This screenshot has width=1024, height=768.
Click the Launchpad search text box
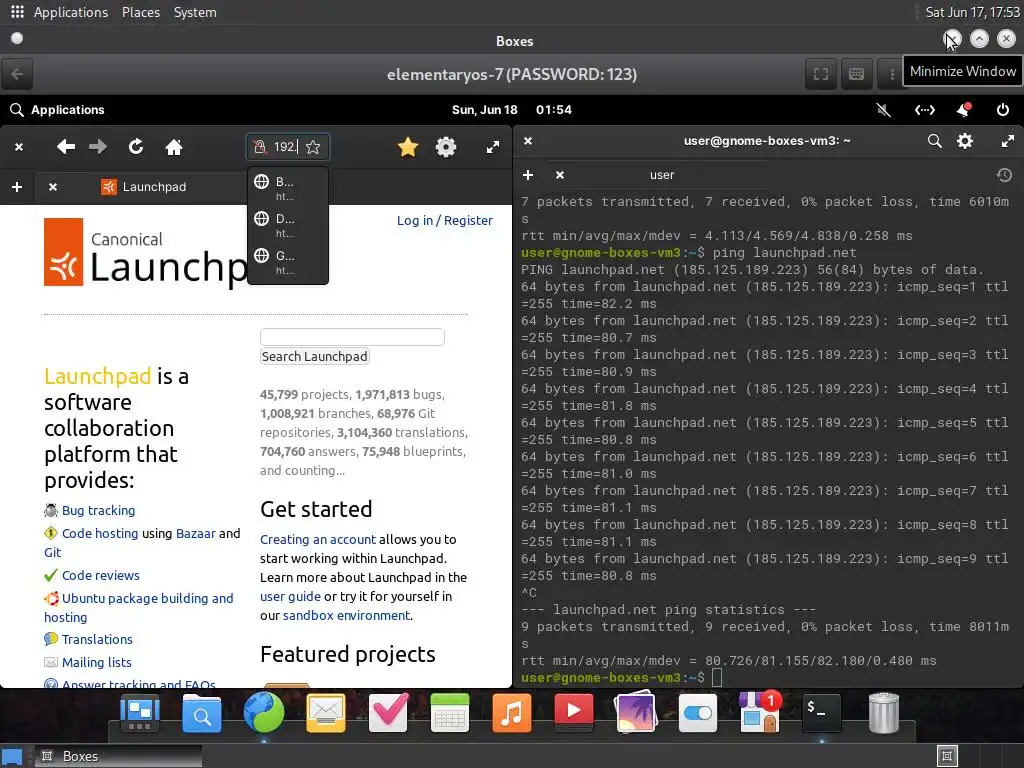click(x=352, y=337)
